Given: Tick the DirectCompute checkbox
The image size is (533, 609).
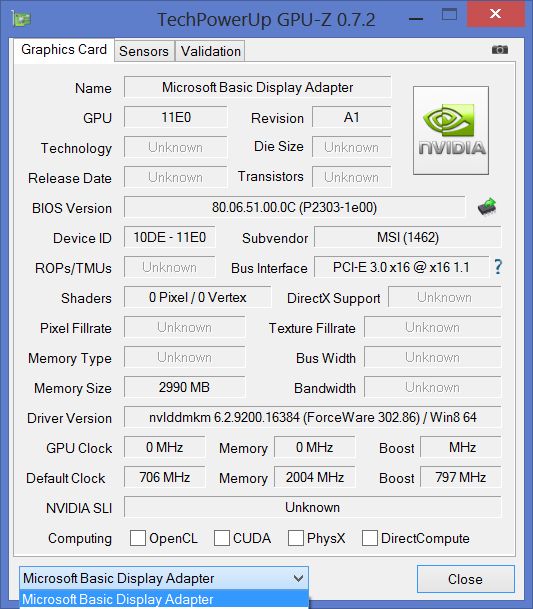Looking at the screenshot, I should 369,538.
